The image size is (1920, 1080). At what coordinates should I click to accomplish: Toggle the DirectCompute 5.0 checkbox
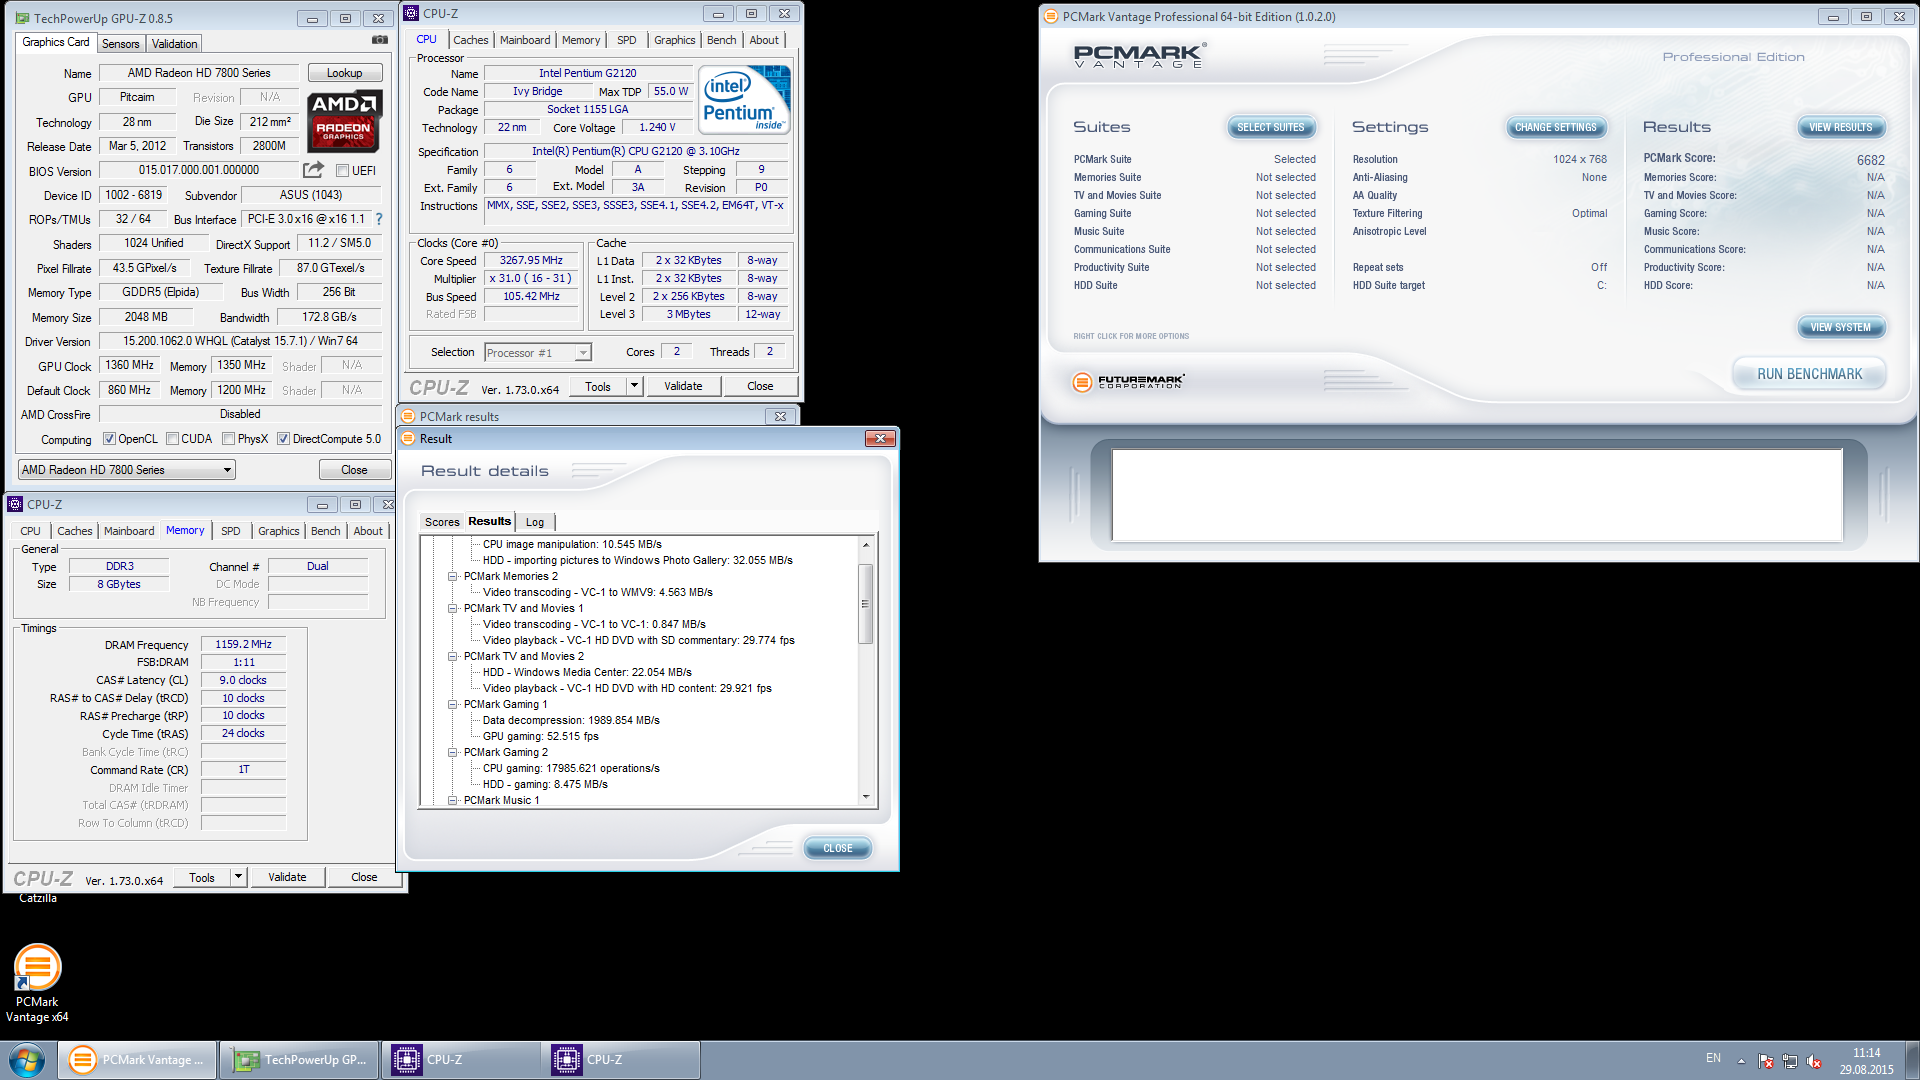(283, 439)
